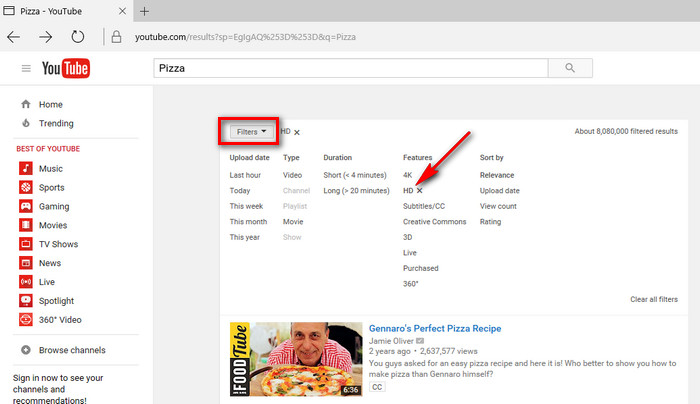Select the Video type filter

[292, 175]
